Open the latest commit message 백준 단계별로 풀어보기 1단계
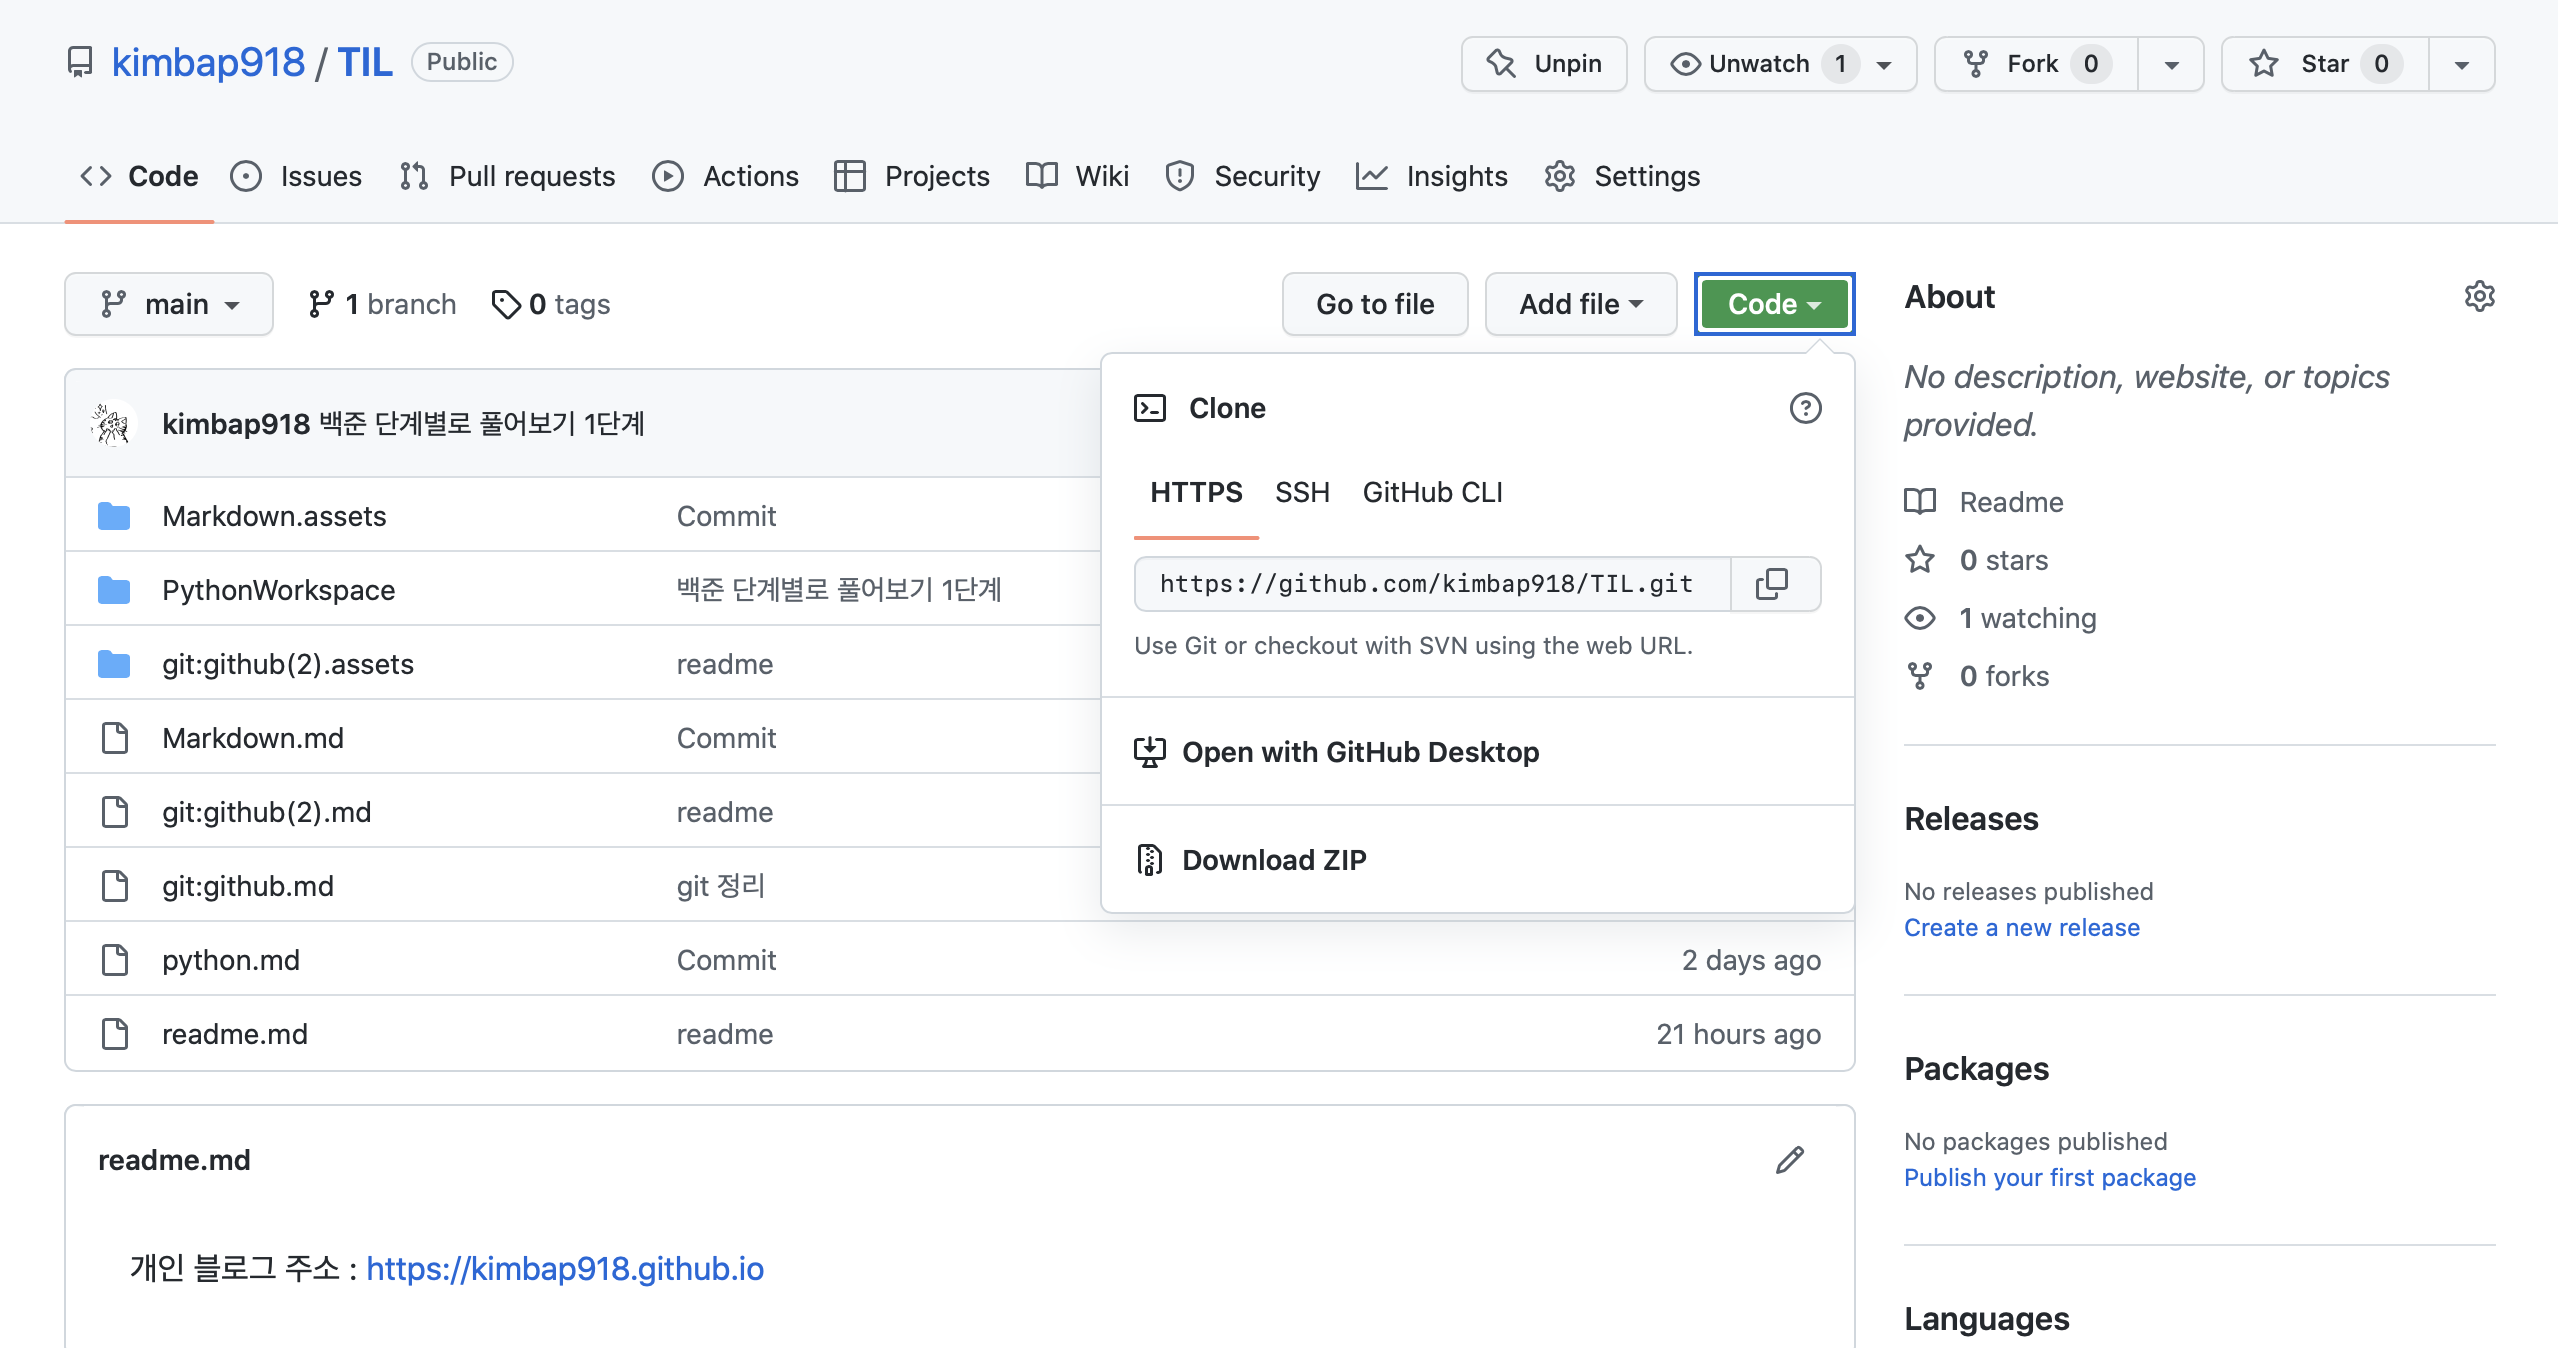Viewport: 2558px width, 1348px height. [482, 424]
